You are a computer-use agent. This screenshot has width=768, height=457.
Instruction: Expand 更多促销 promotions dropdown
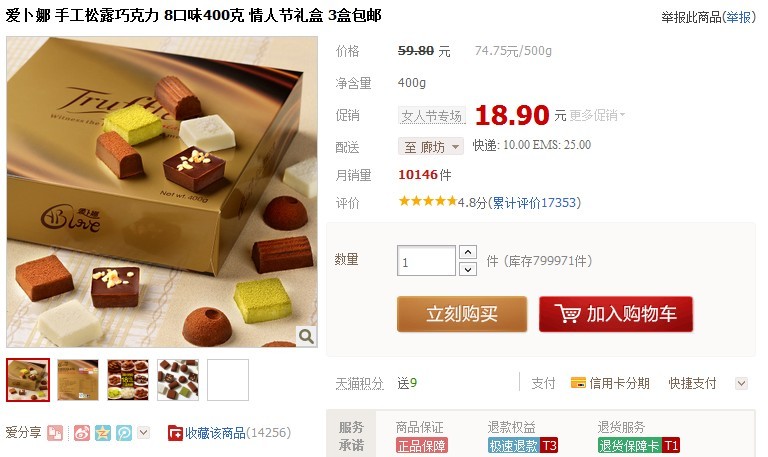click(x=598, y=116)
